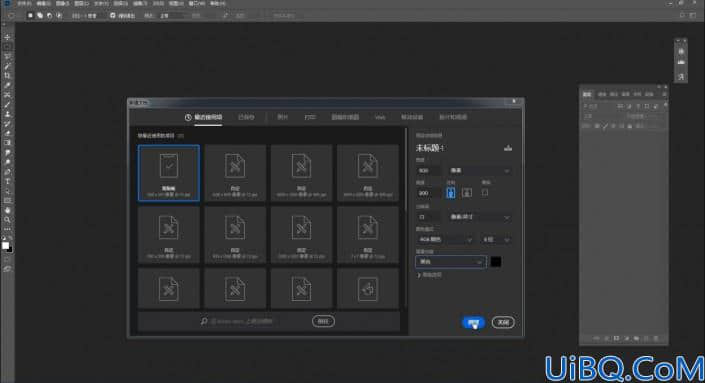Click the new adjustment layer icon
705x383 pixels.
coord(626,338)
